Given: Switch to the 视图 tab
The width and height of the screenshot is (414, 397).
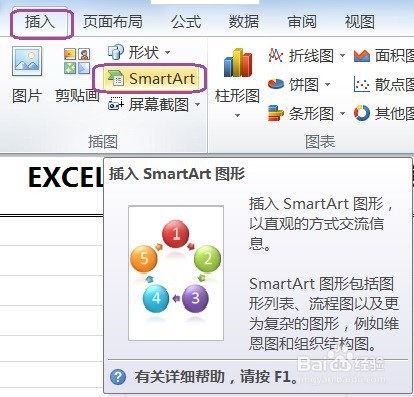Looking at the screenshot, I should pos(360,22).
